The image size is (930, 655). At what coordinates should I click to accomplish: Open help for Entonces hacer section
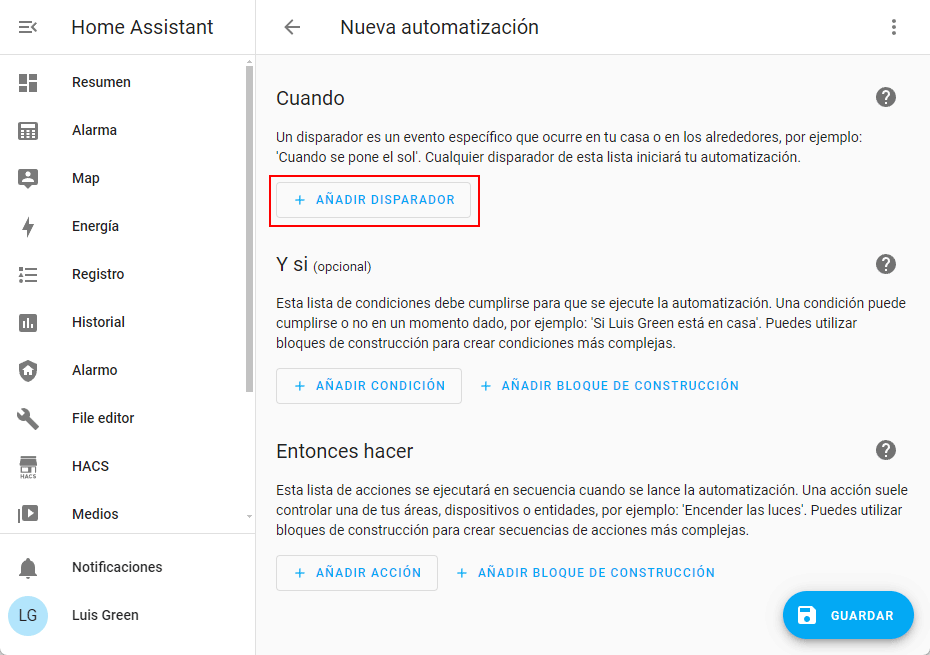pyautogui.click(x=885, y=450)
